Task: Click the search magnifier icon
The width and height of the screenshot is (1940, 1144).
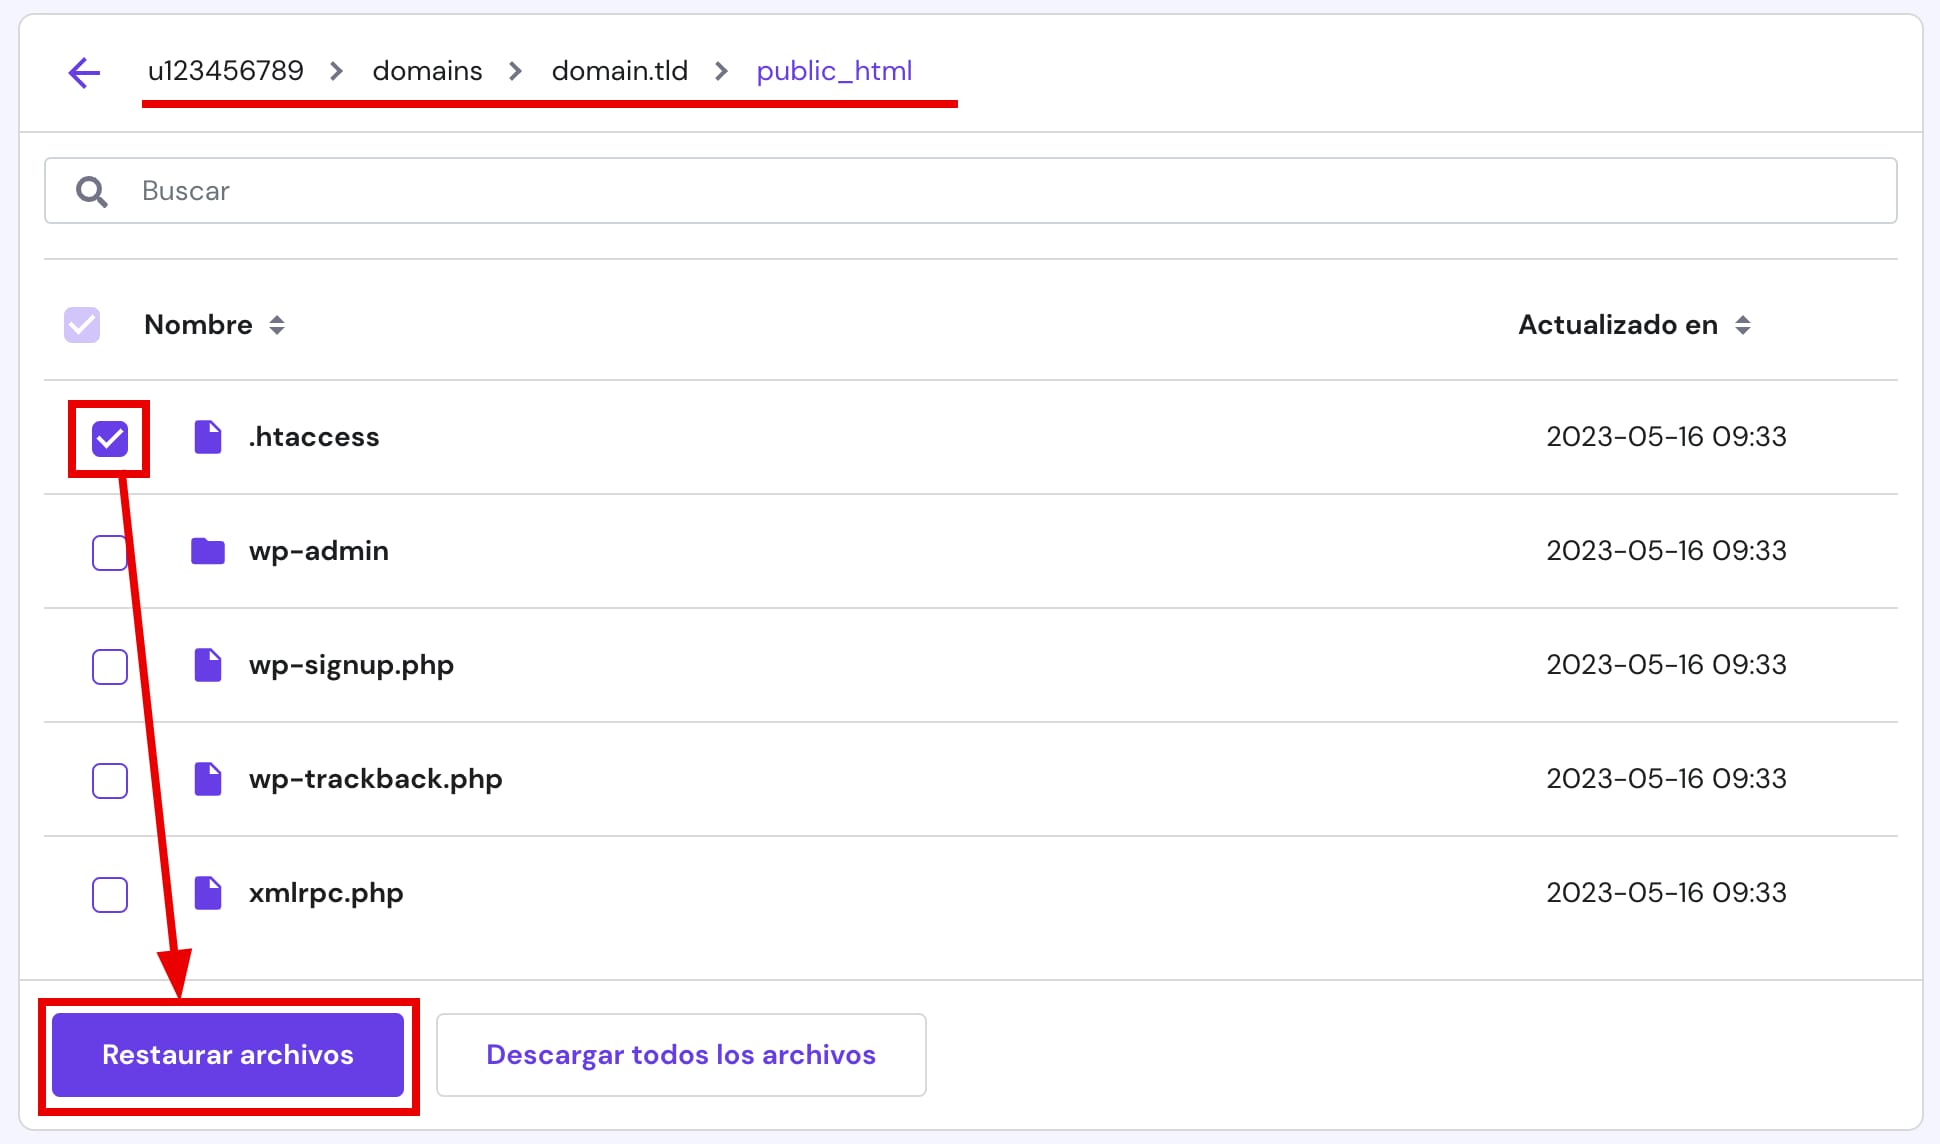Action: (x=91, y=191)
